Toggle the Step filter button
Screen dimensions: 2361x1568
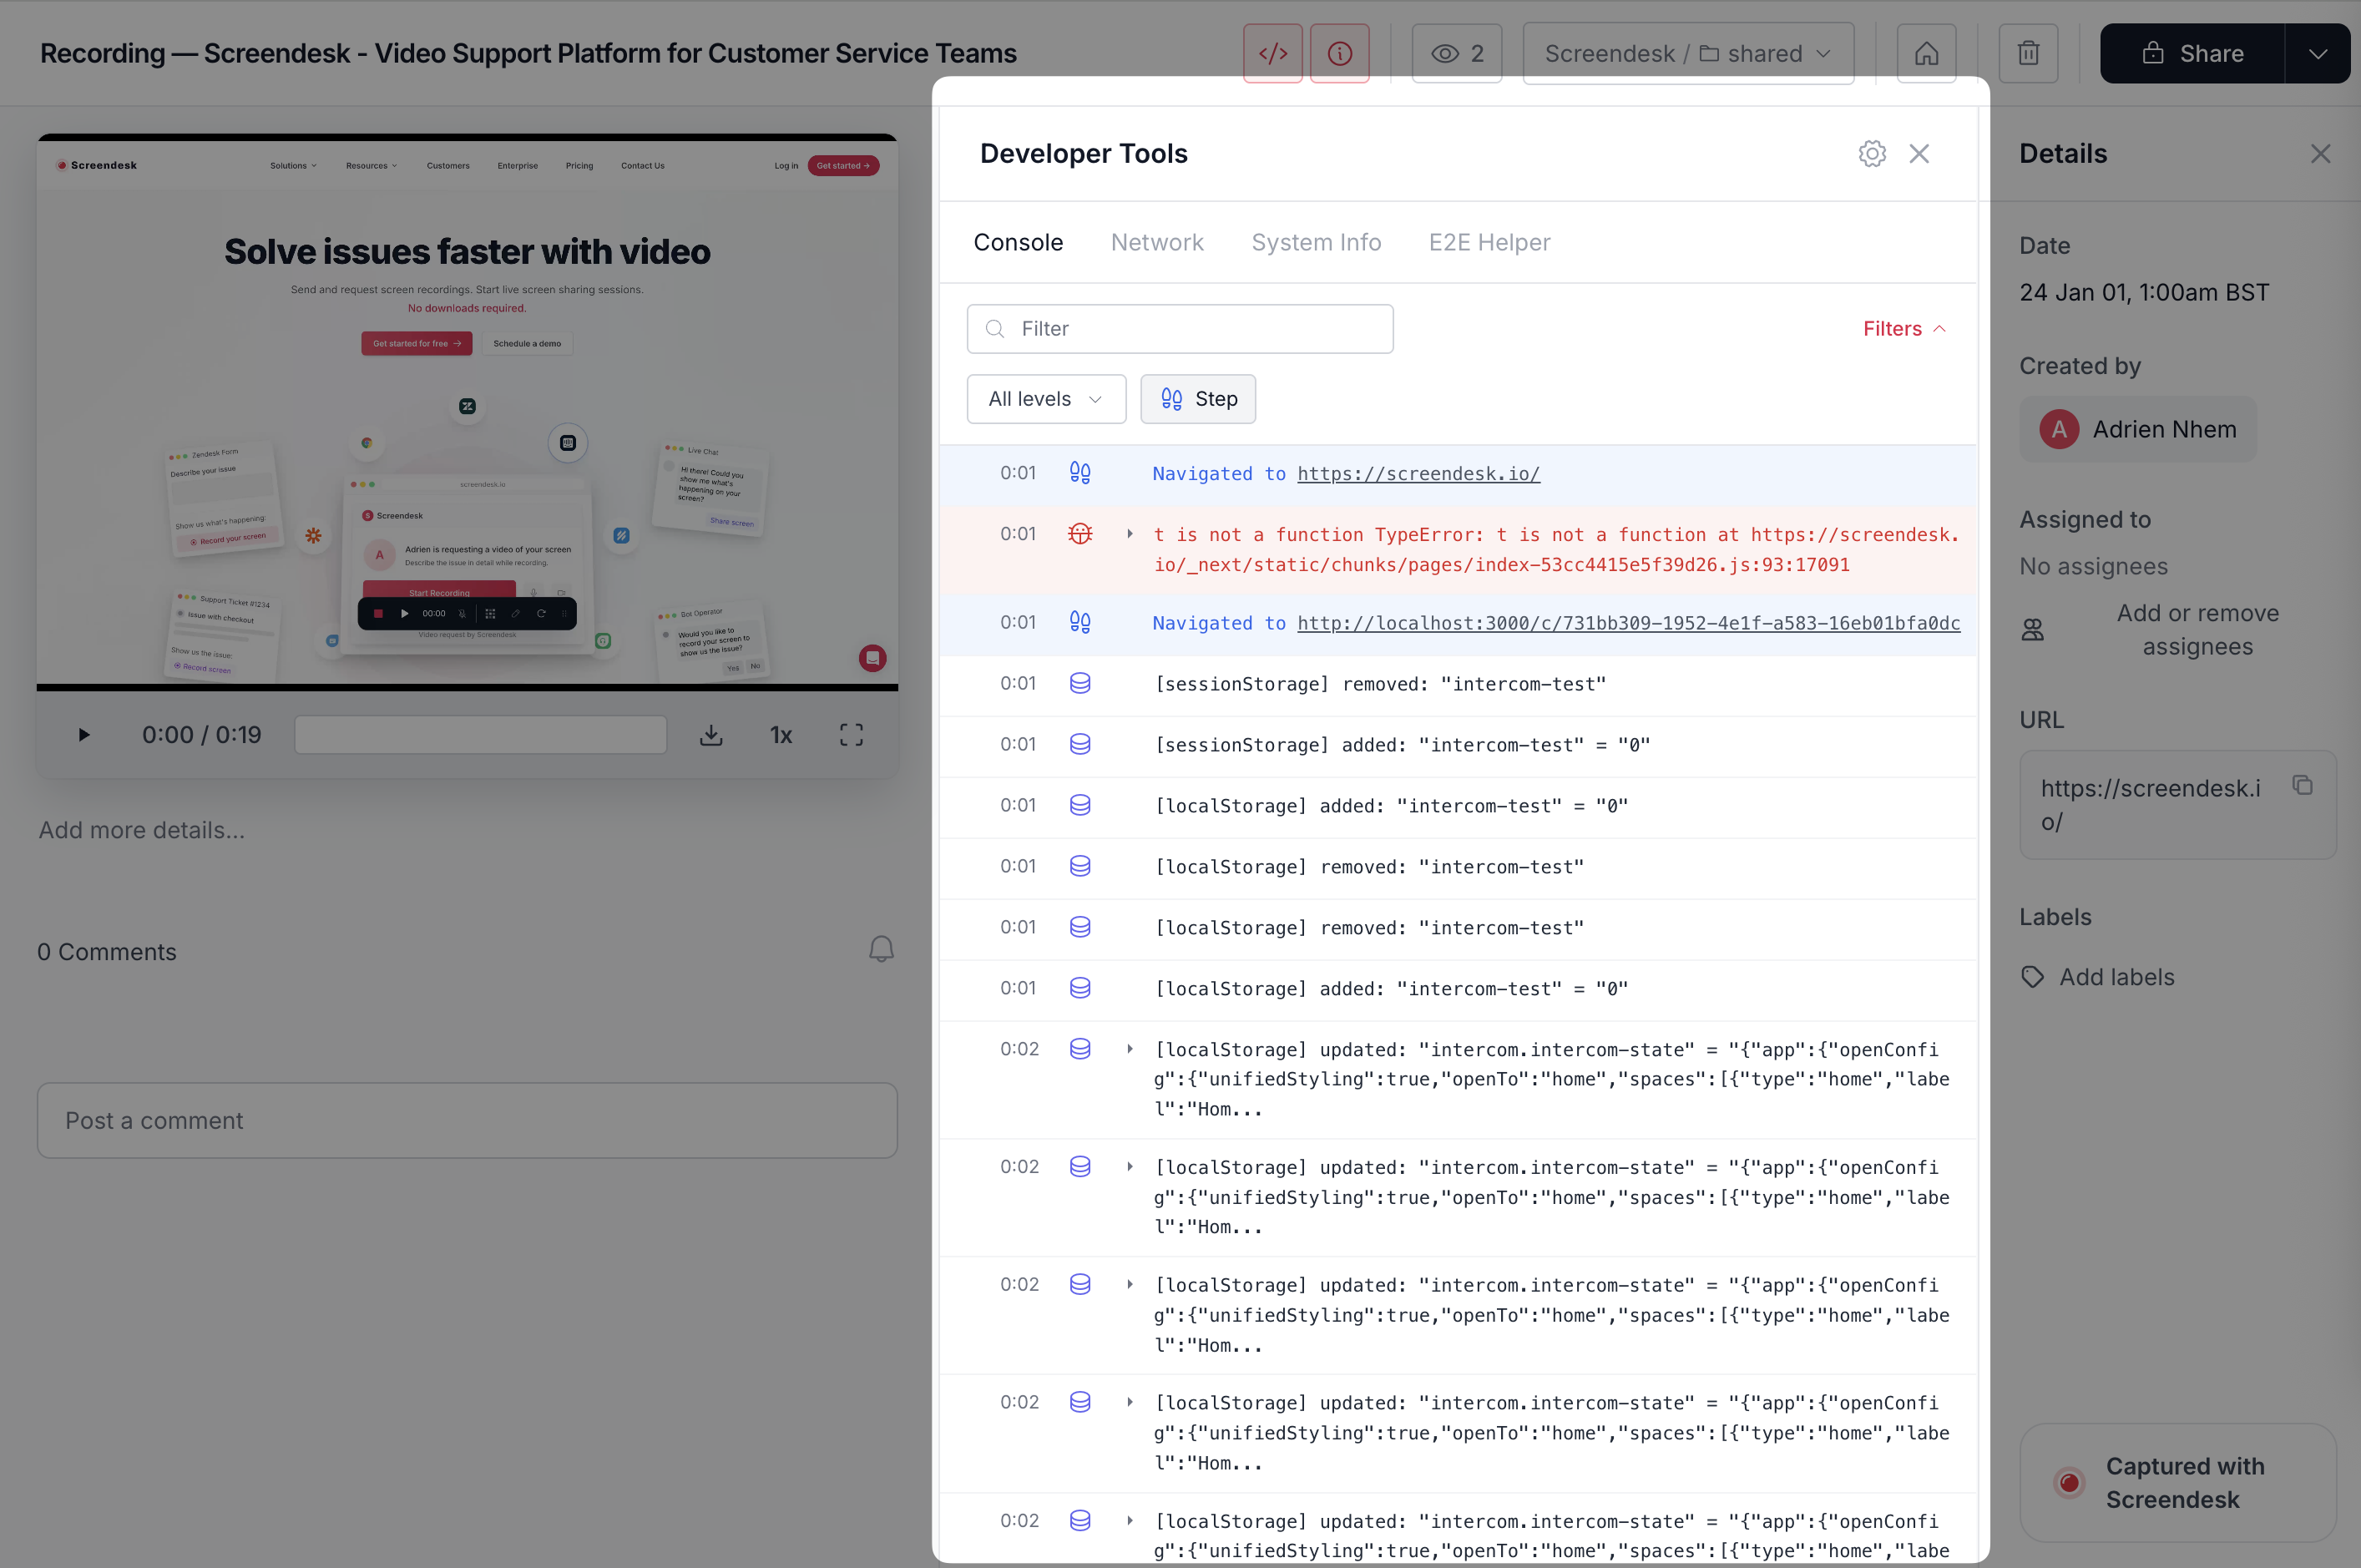pyautogui.click(x=1198, y=399)
